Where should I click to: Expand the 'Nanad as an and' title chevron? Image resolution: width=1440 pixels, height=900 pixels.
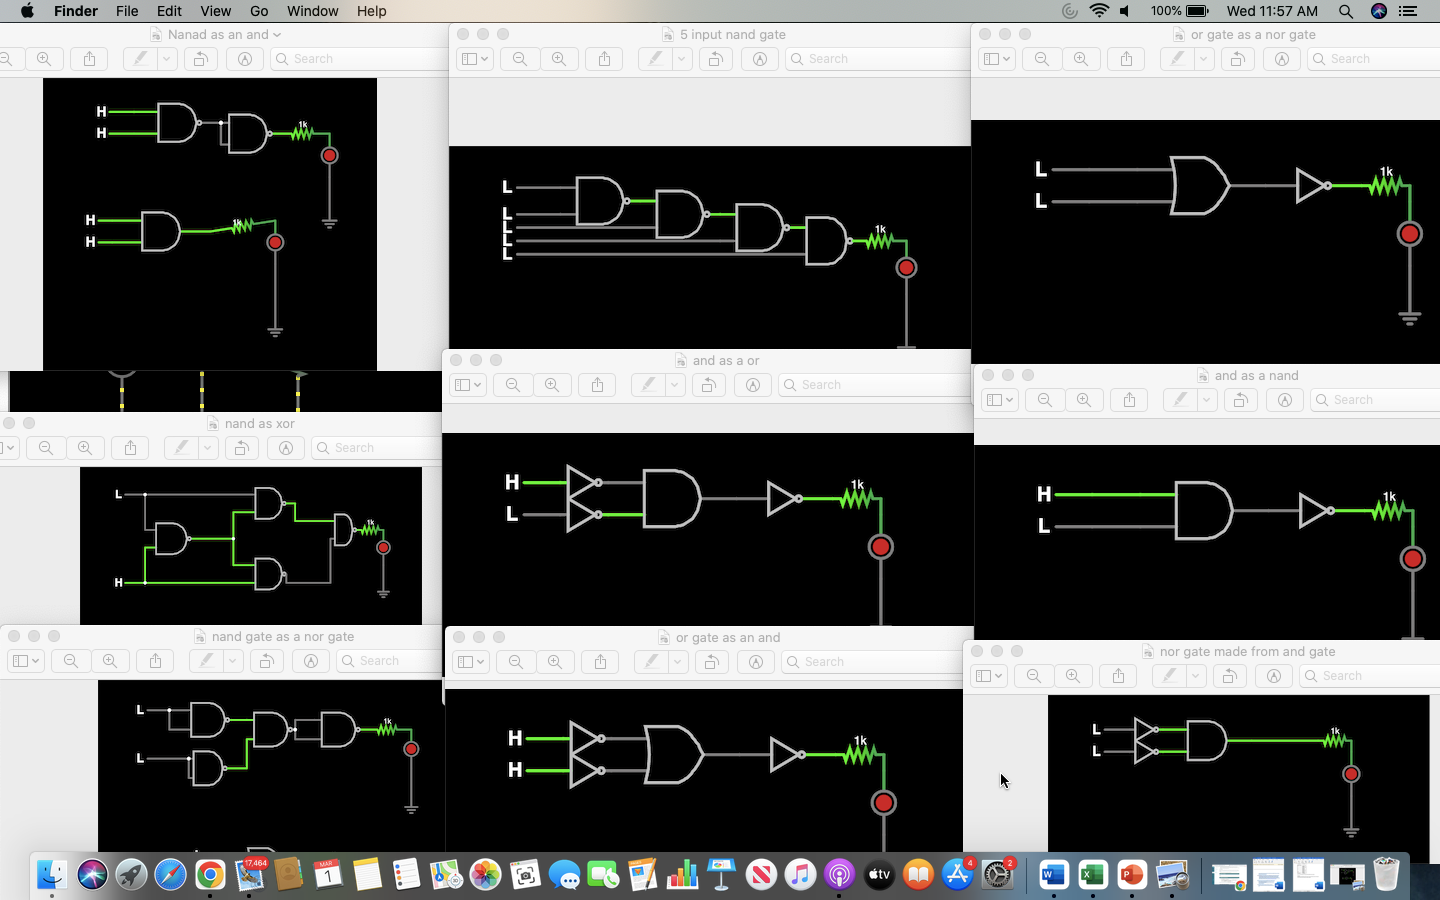(x=277, y=35)
